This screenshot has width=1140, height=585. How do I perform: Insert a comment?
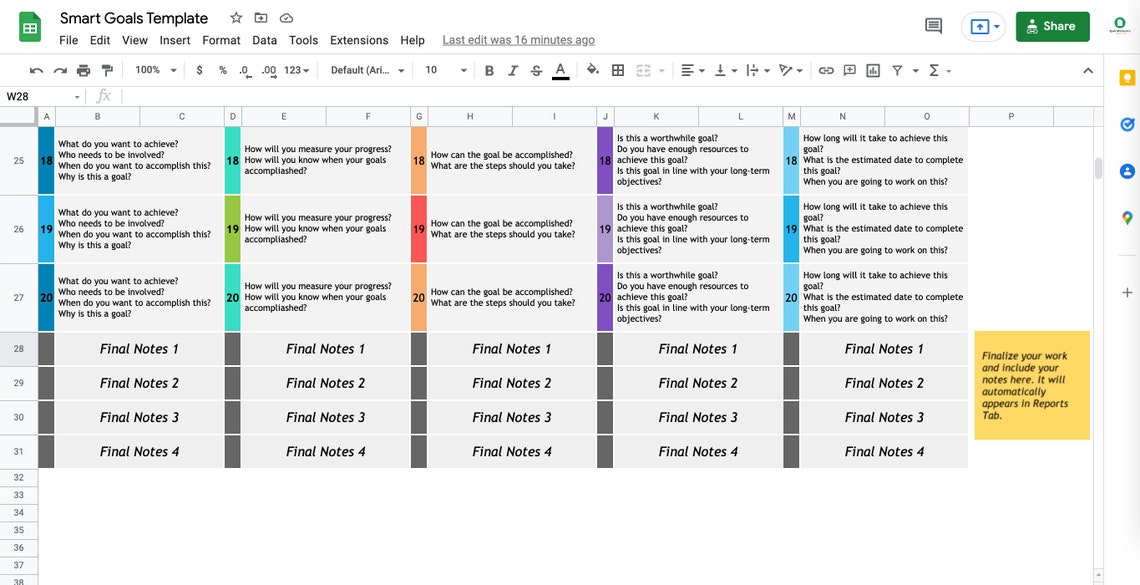point(849,70)
